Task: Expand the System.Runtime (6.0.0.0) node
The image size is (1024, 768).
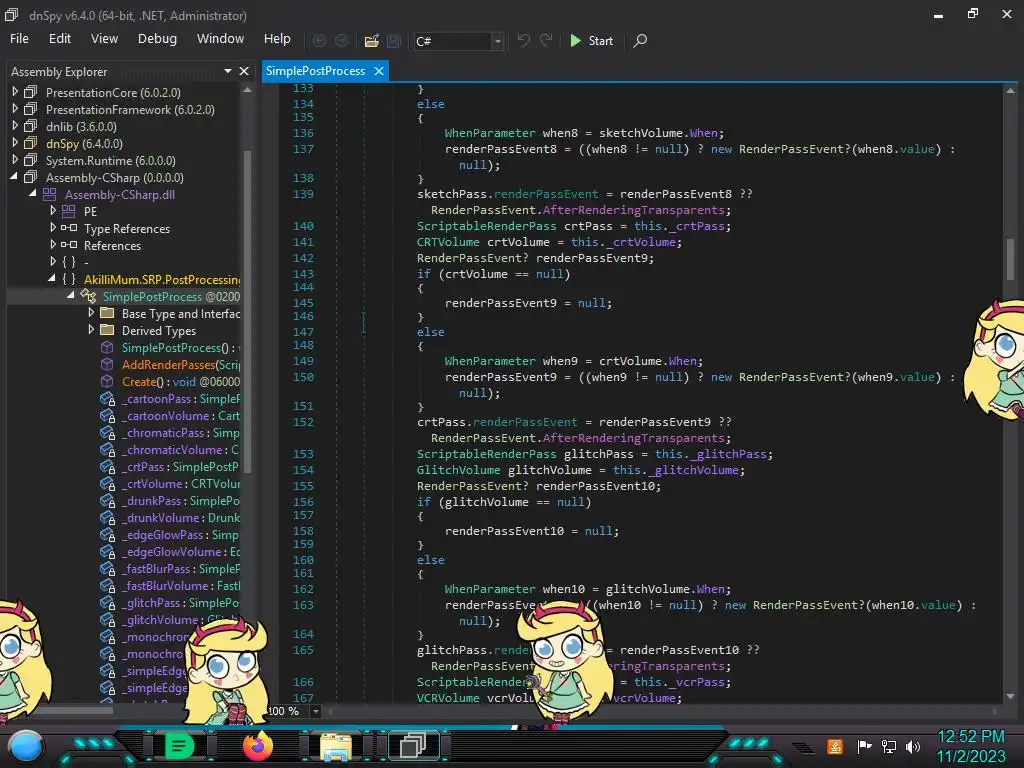Action: coord(15,160)
